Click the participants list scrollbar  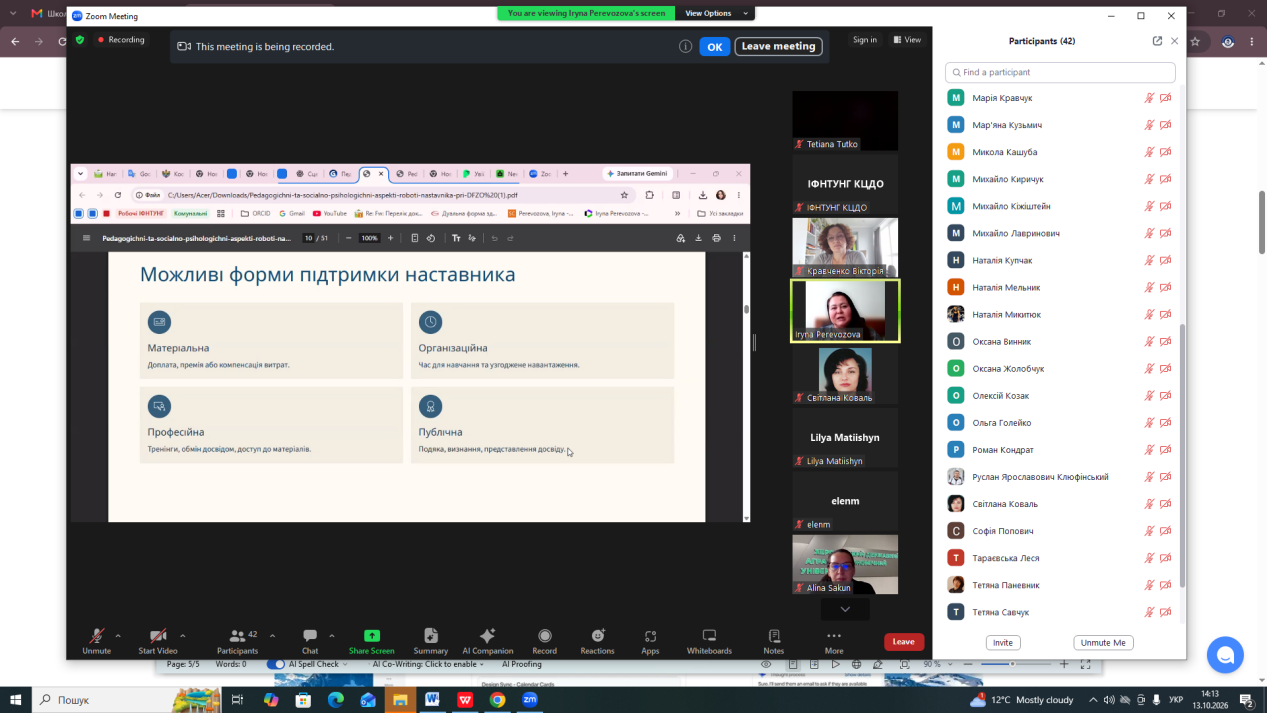coord(1183,455)
